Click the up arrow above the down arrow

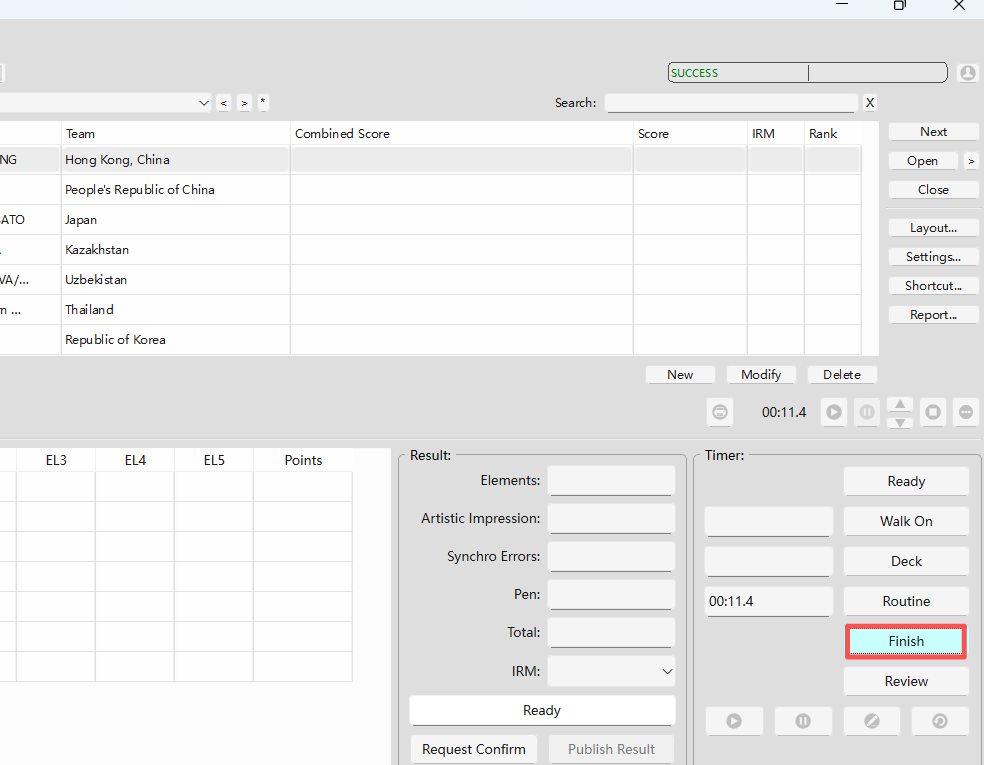point(900,404)
